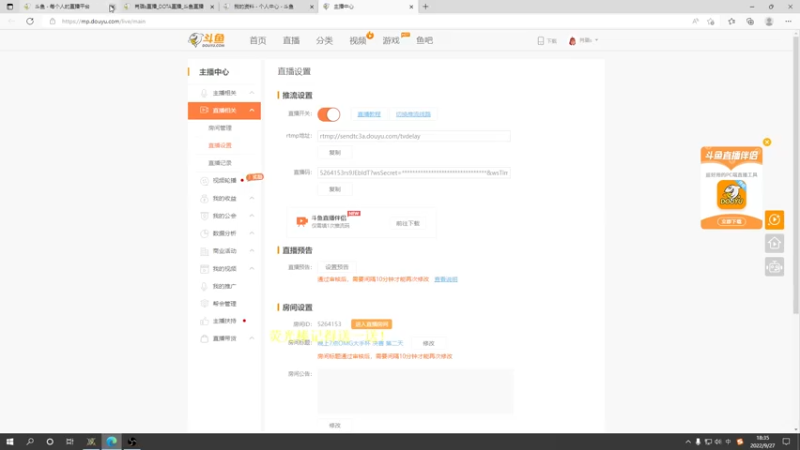
Task: Expand the 我的公会 section
Action: click(x=252, y=216)
